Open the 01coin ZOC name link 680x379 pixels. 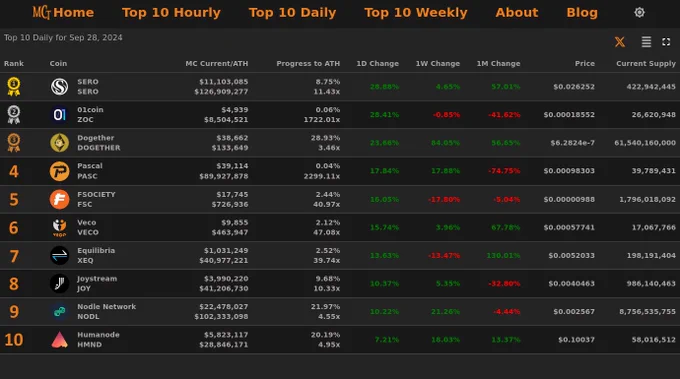[90, 114]
